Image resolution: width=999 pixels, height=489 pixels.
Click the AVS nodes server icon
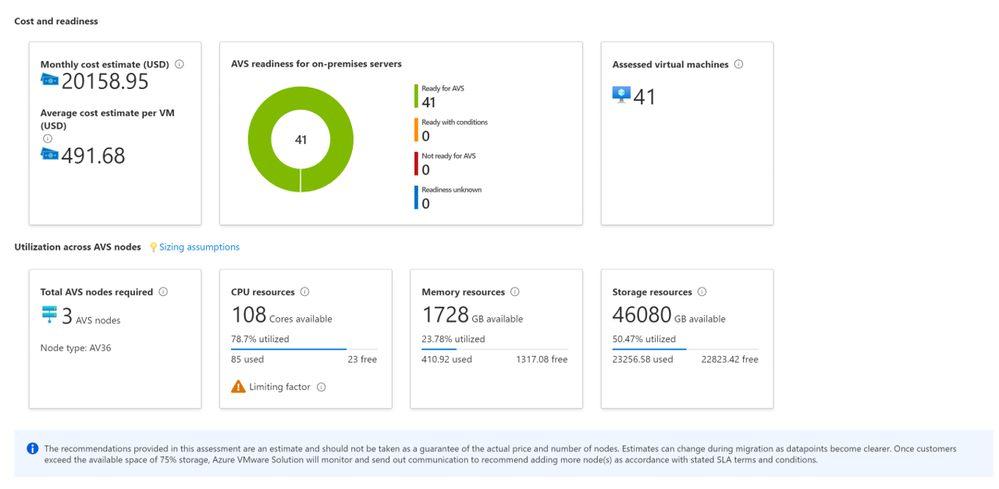[x=49, y=316]
